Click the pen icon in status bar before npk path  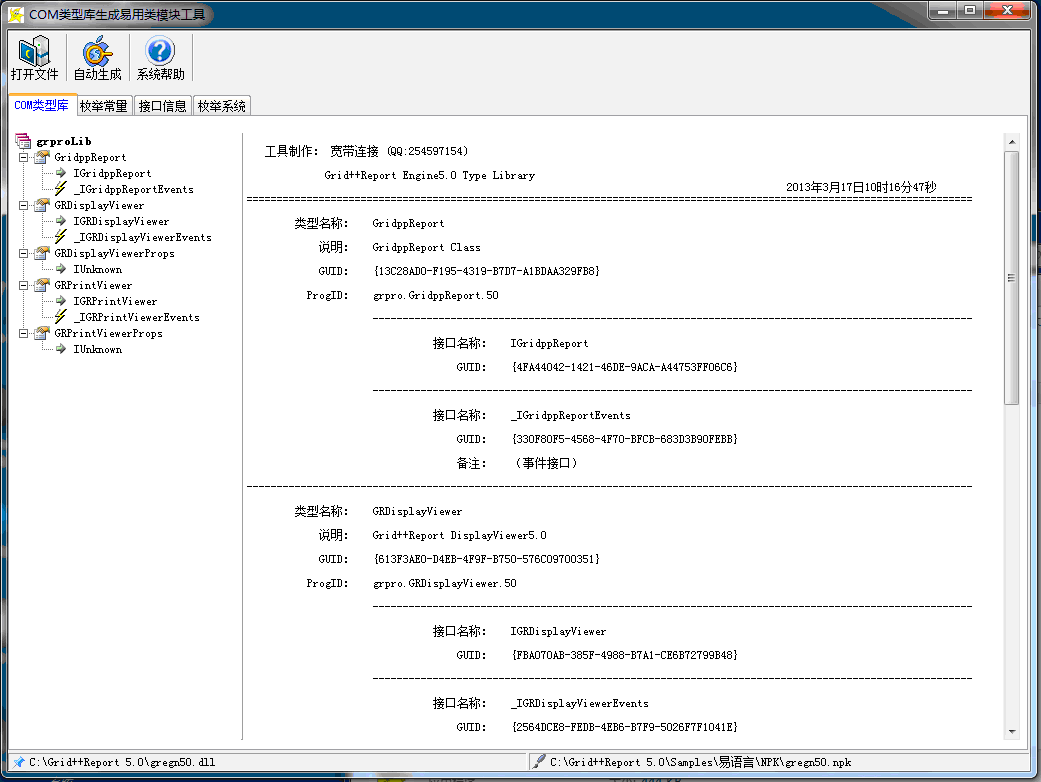(539, 761)
